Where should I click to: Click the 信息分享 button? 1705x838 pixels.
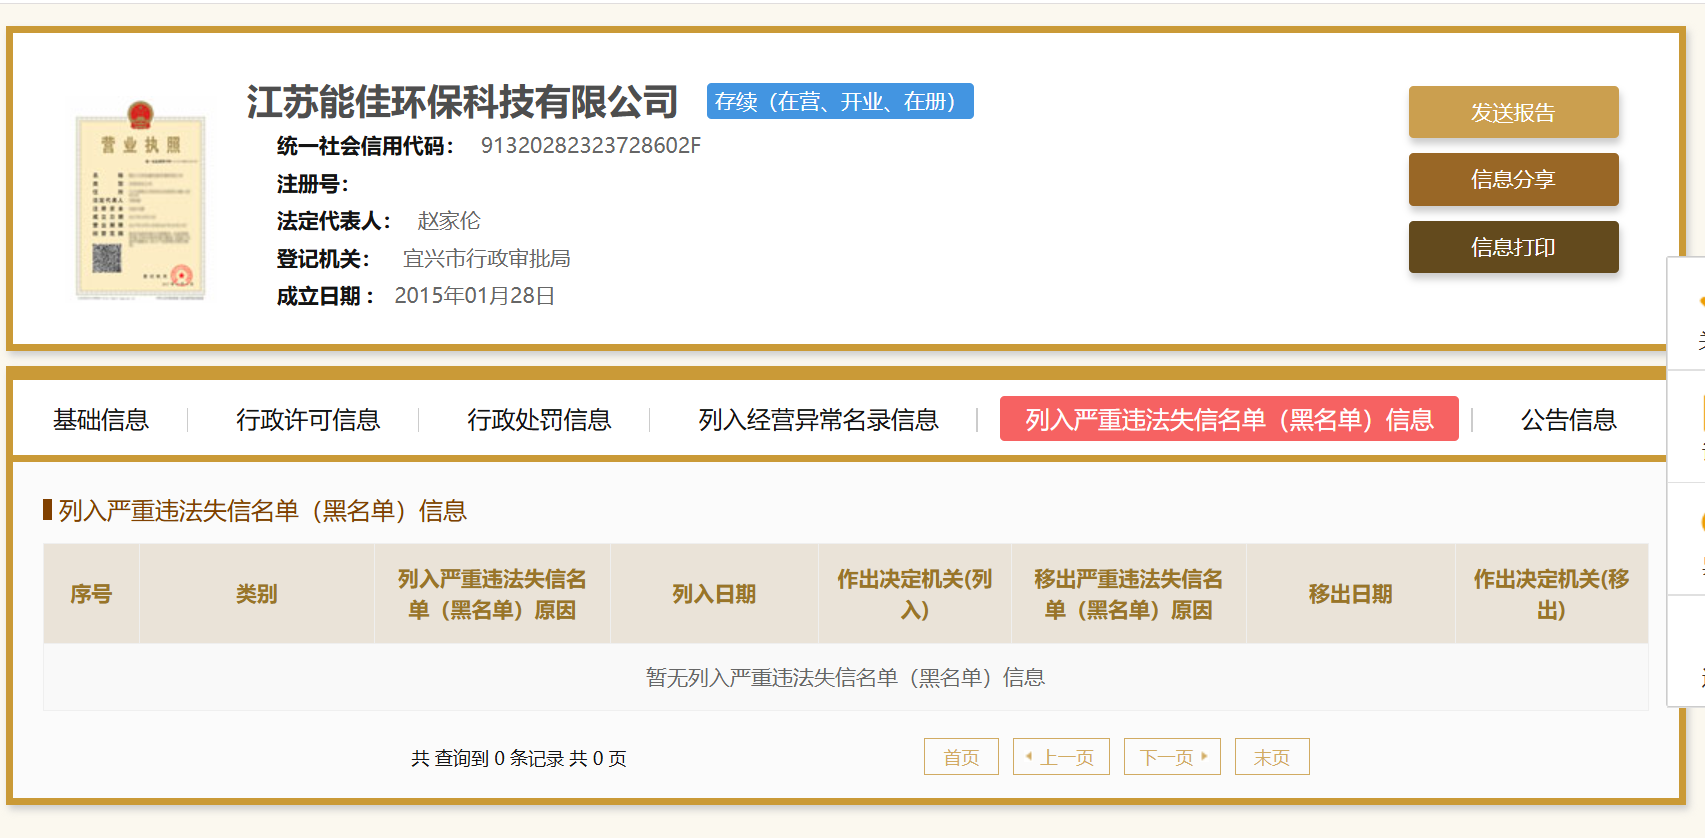pos(1513,179)
